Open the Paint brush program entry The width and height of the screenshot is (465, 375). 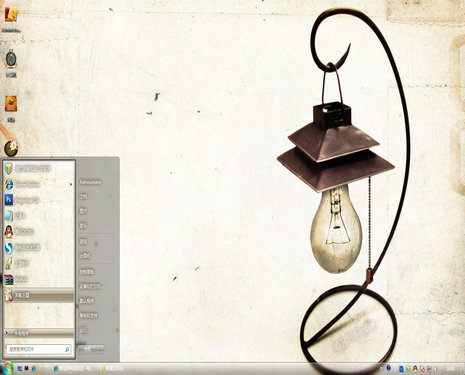tap(38, 263)
